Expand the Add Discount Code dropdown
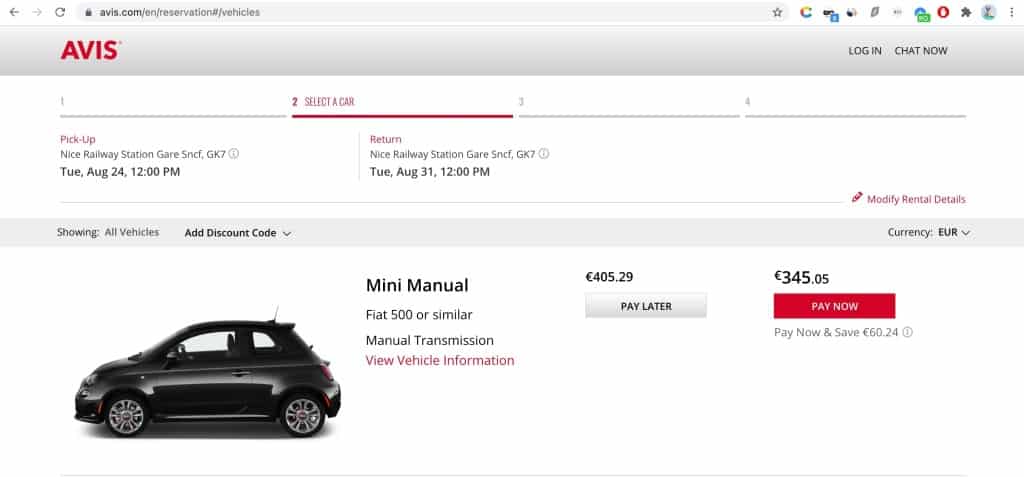The width and height of the screenshot is (1024, 477). click(238, 233)
